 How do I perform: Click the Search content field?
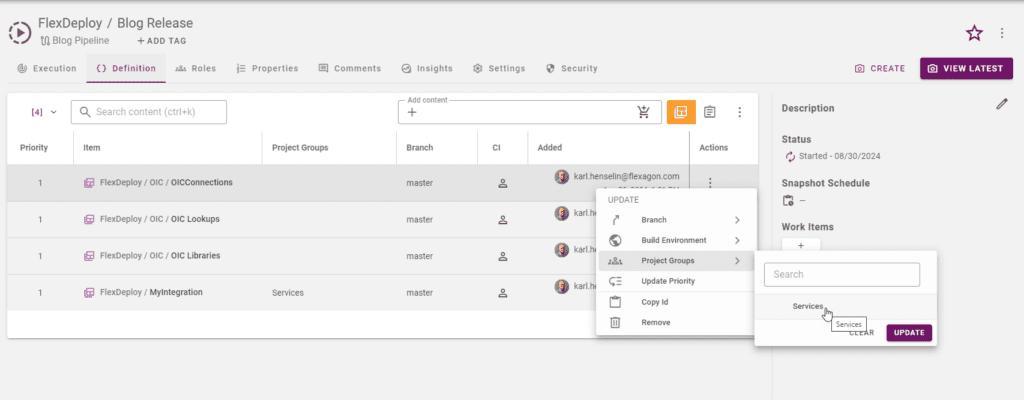point(149,112)
